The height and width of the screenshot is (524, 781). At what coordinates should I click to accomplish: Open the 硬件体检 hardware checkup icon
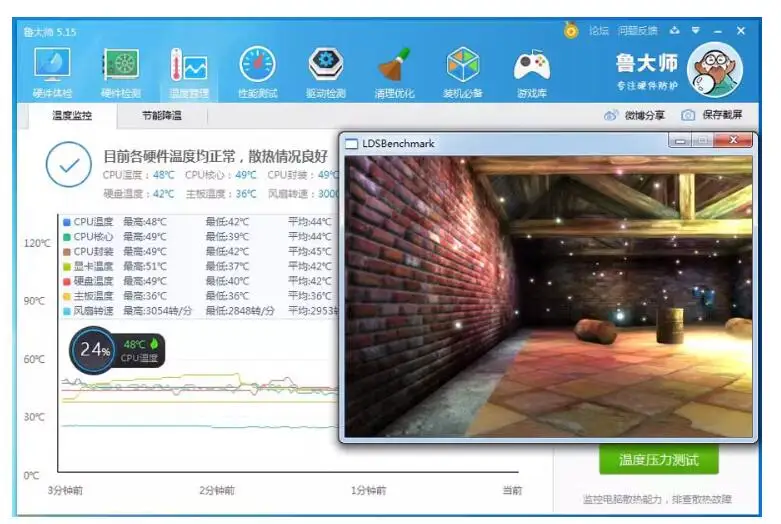click(52, 71)
